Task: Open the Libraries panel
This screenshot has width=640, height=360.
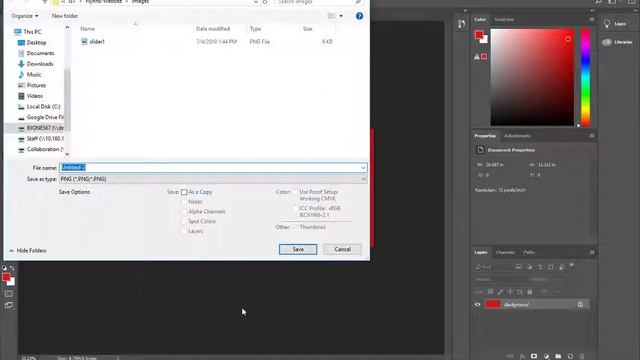Action: [618, 42]
